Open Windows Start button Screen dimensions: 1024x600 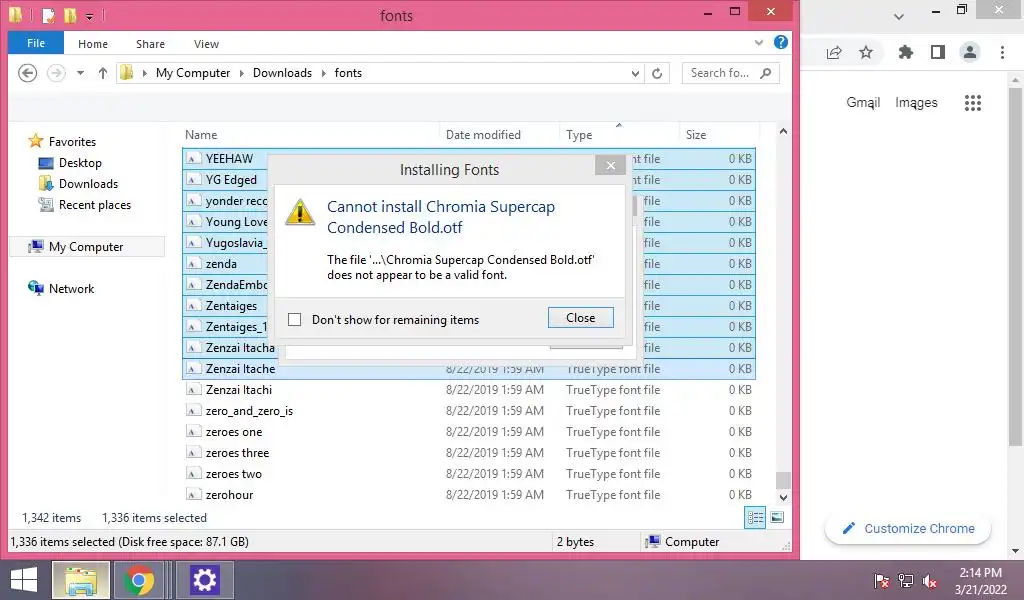[24, 580]
